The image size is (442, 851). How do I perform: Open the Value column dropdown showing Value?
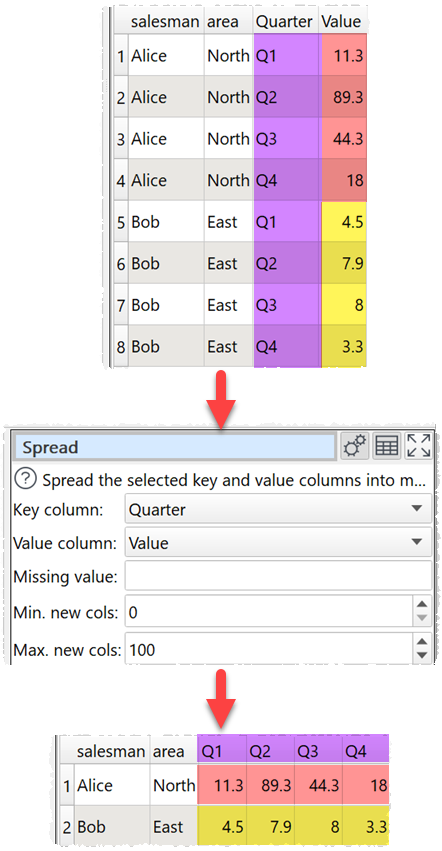(x=279, y=543)
